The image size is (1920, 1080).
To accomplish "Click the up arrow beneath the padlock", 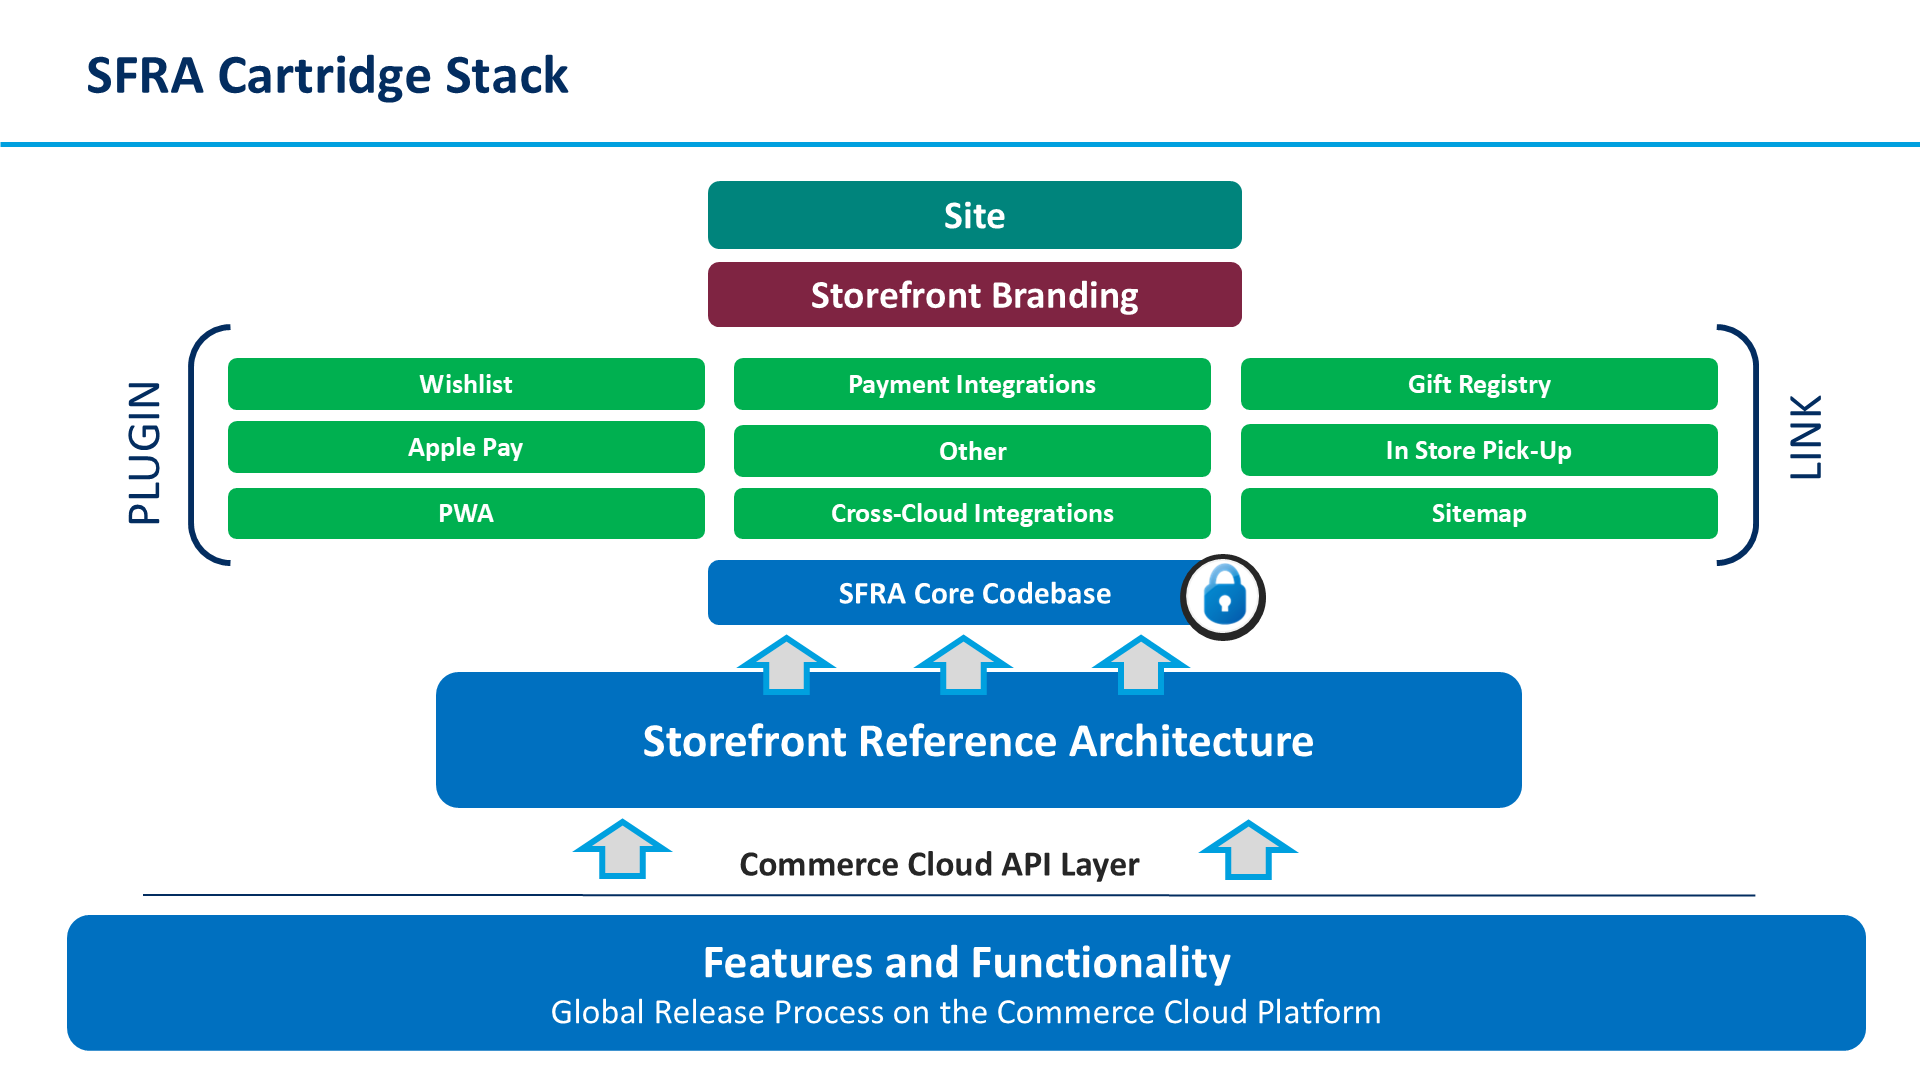I will click(x=1141, y=664).
